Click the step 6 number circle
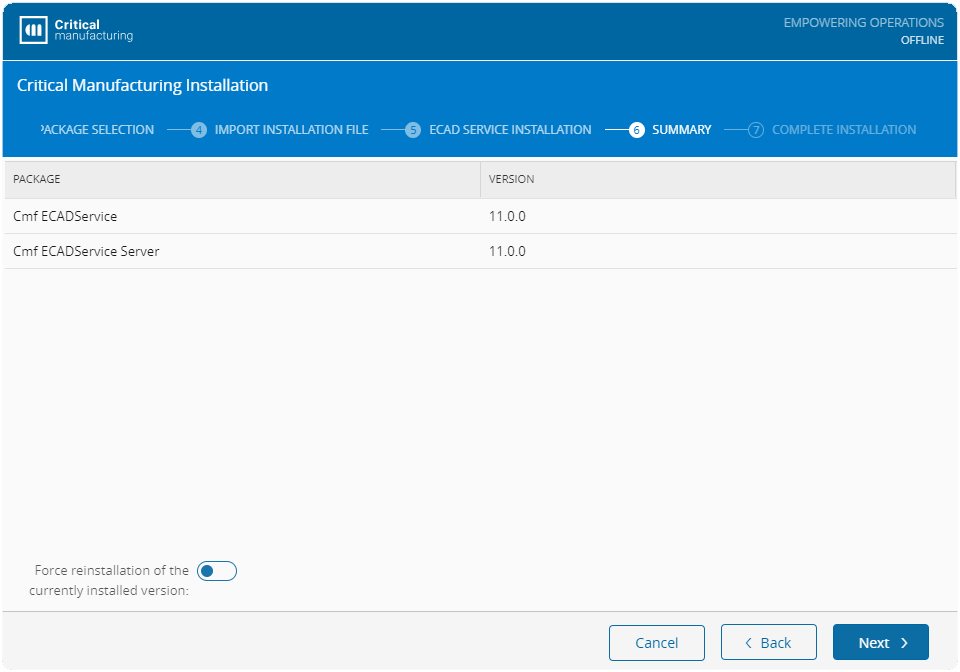The width and height of the screenshot is (960, 672). point(637,130)
